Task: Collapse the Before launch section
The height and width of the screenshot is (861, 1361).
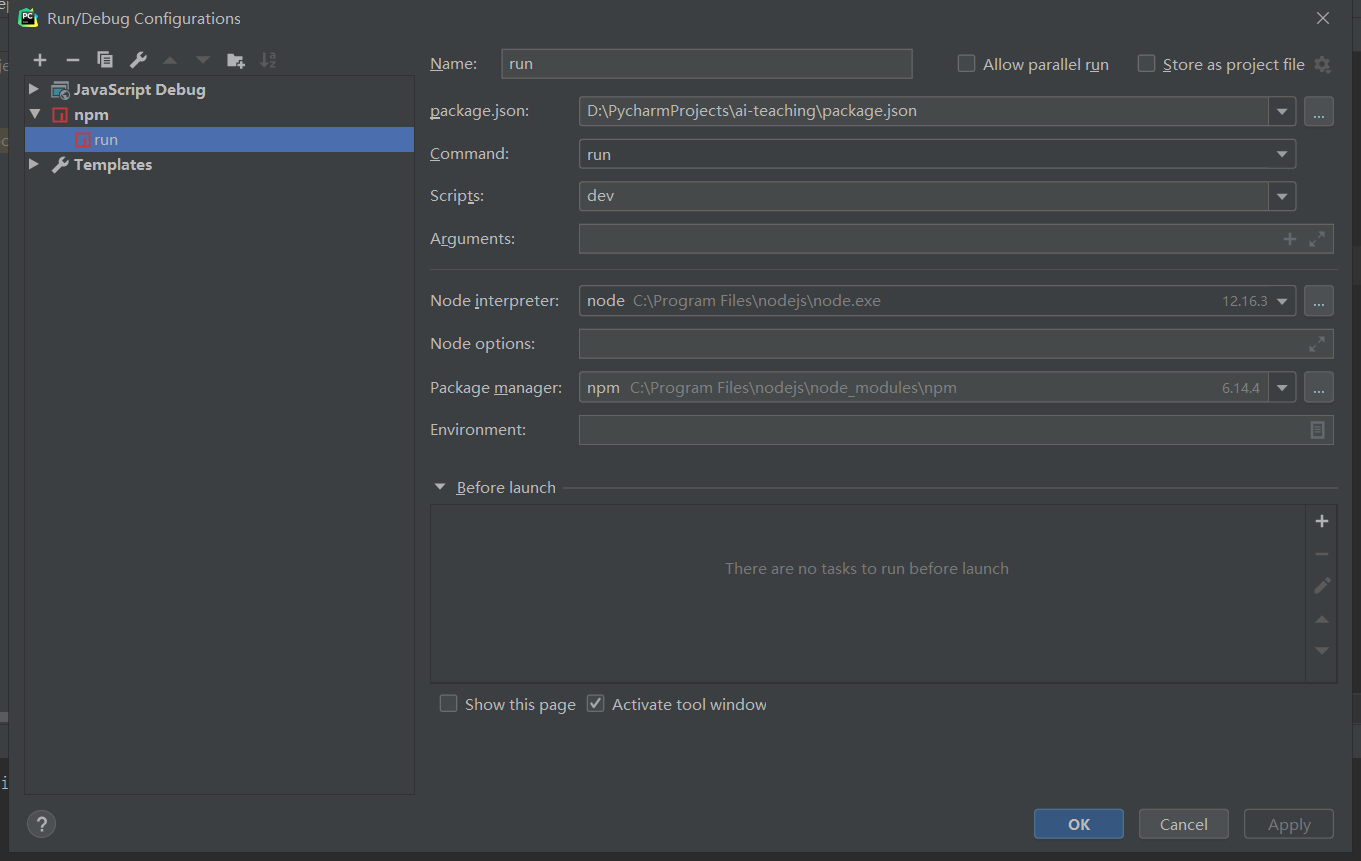Action: [x=439, y=487]
